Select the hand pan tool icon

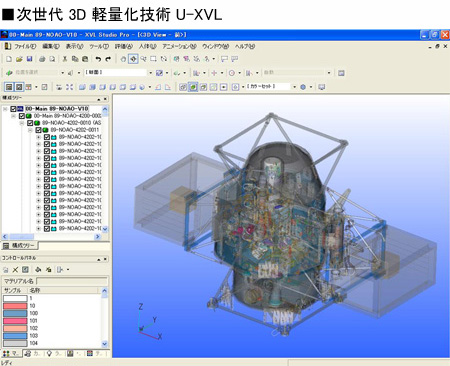(x=123, y=59)
